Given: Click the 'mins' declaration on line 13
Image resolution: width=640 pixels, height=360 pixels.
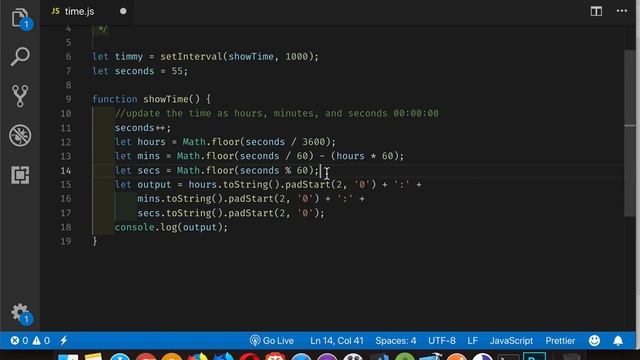Looking at the screenshot, I should click(149, 156).
